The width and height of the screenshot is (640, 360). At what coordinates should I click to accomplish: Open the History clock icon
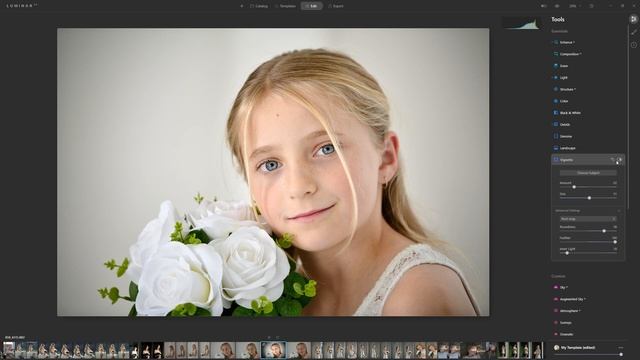pos(634,45)
